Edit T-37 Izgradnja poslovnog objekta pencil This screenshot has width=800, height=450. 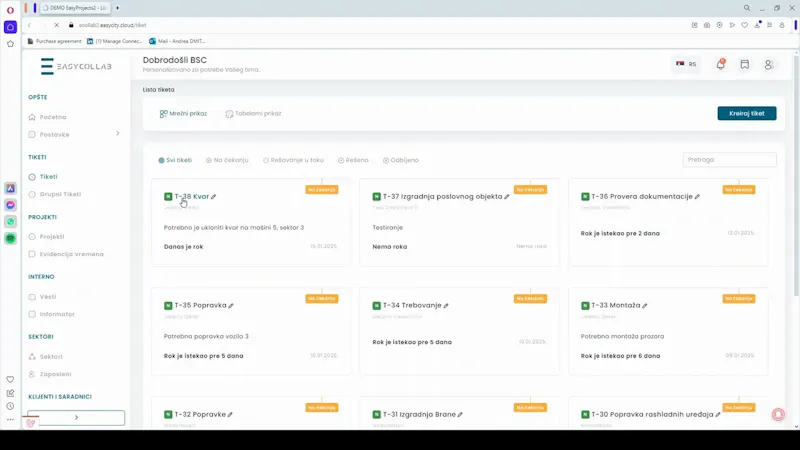(x=507, y=196)
